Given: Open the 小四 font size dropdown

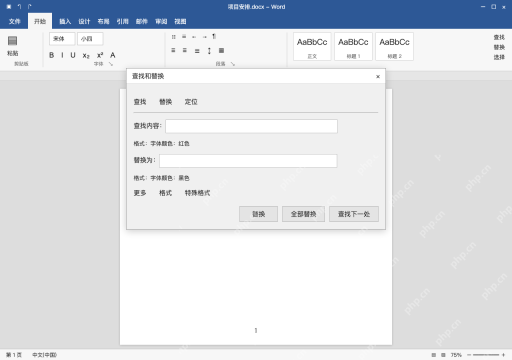Looking at the screenshot, I should (90, 39).
